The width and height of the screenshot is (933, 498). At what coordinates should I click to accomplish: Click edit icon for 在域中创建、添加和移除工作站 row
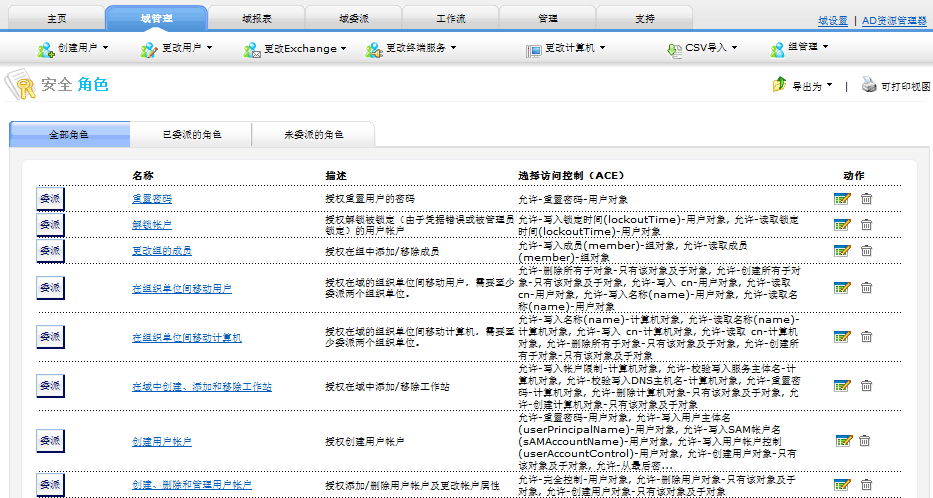click(841, 385)
